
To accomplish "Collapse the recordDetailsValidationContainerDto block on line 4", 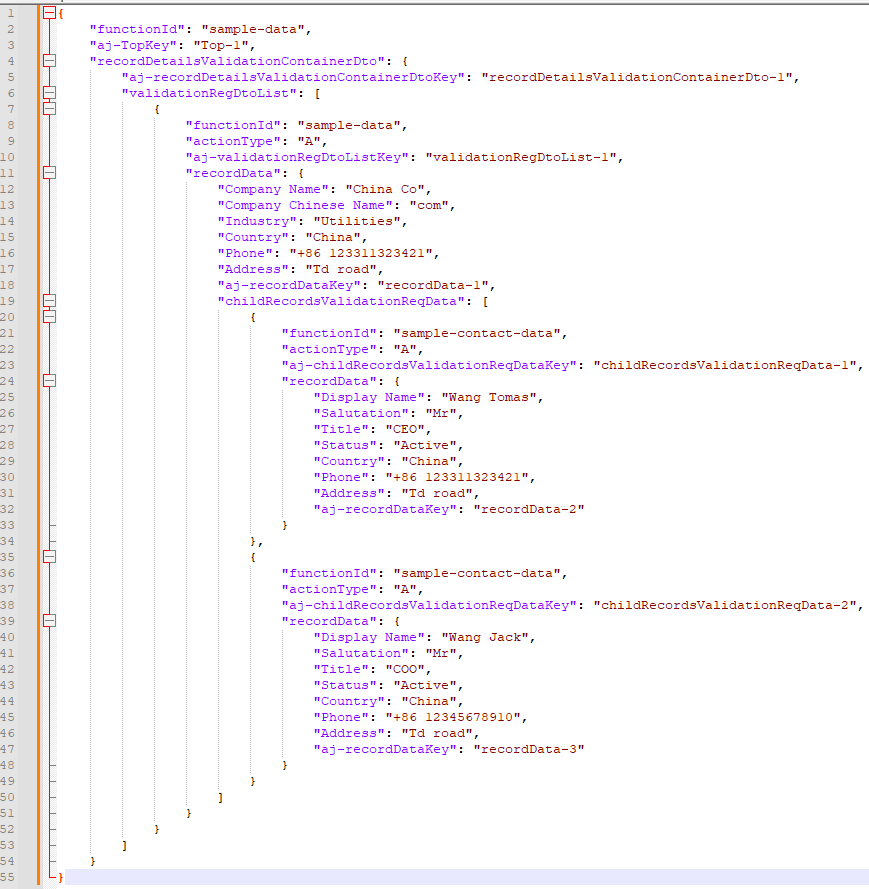I will (x=49, y=61).
